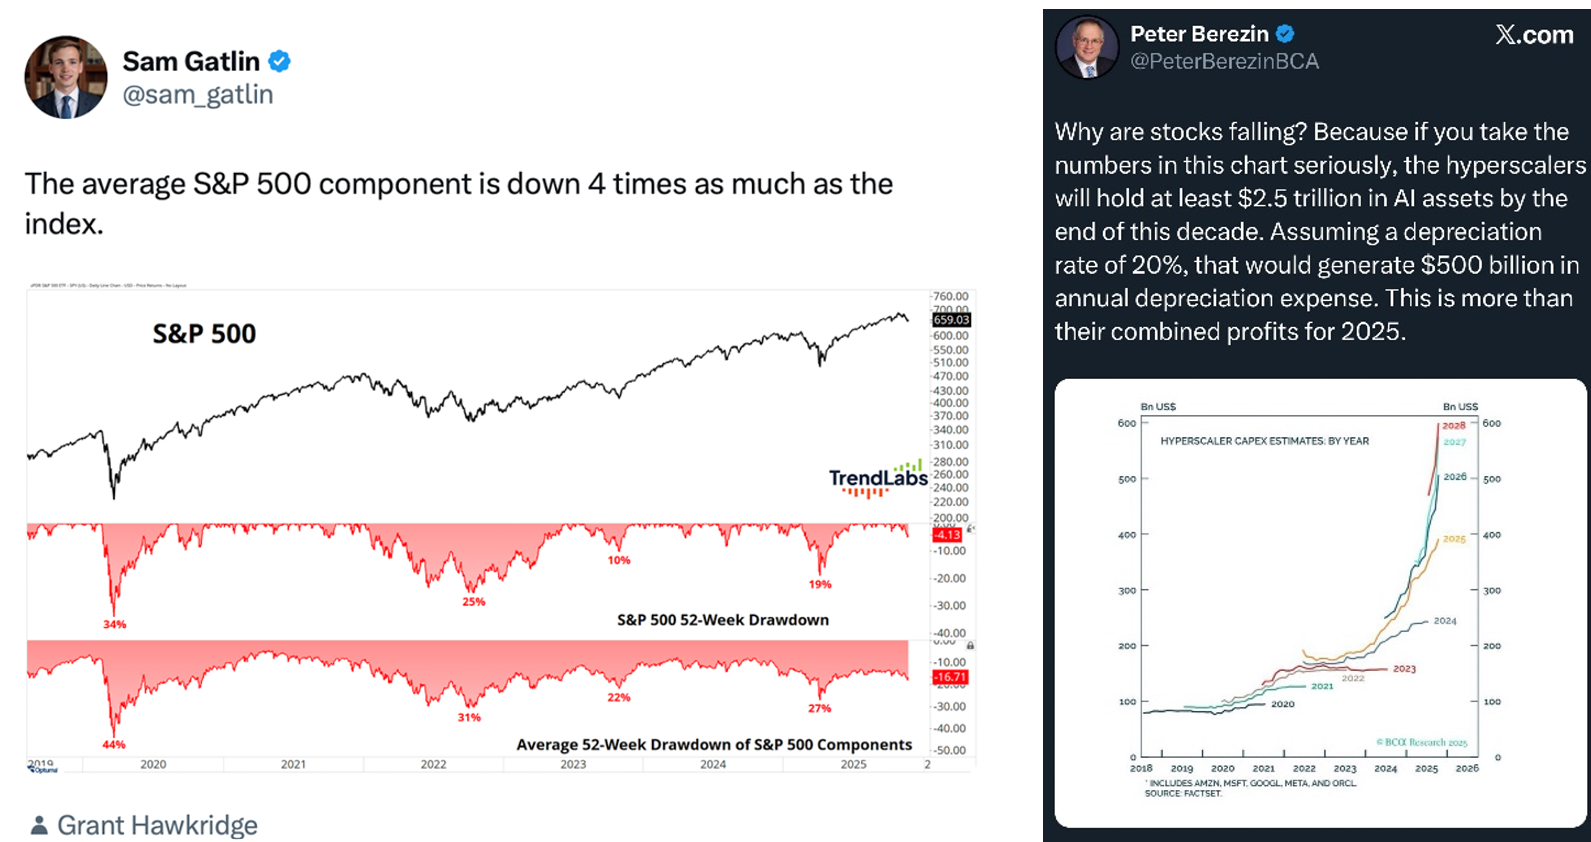Screen dimensions: 1591x842
Task: Click the S&P 500 52-Week Drawdown title
Action: (722, 620)
